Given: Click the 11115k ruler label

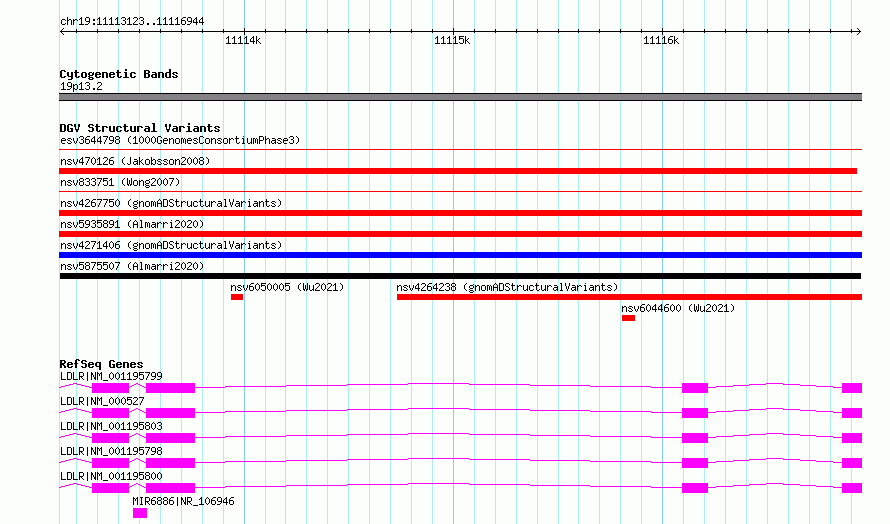Looking at the screenshot, I should [452, 40].
